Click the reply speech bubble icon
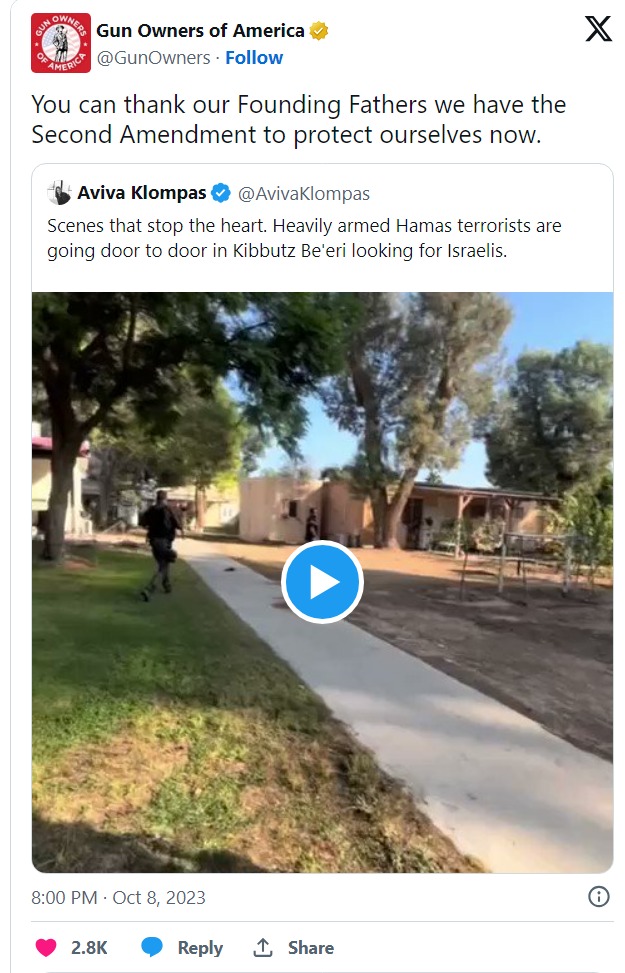Viewport: 625px width, 973px height. point(152,948)
